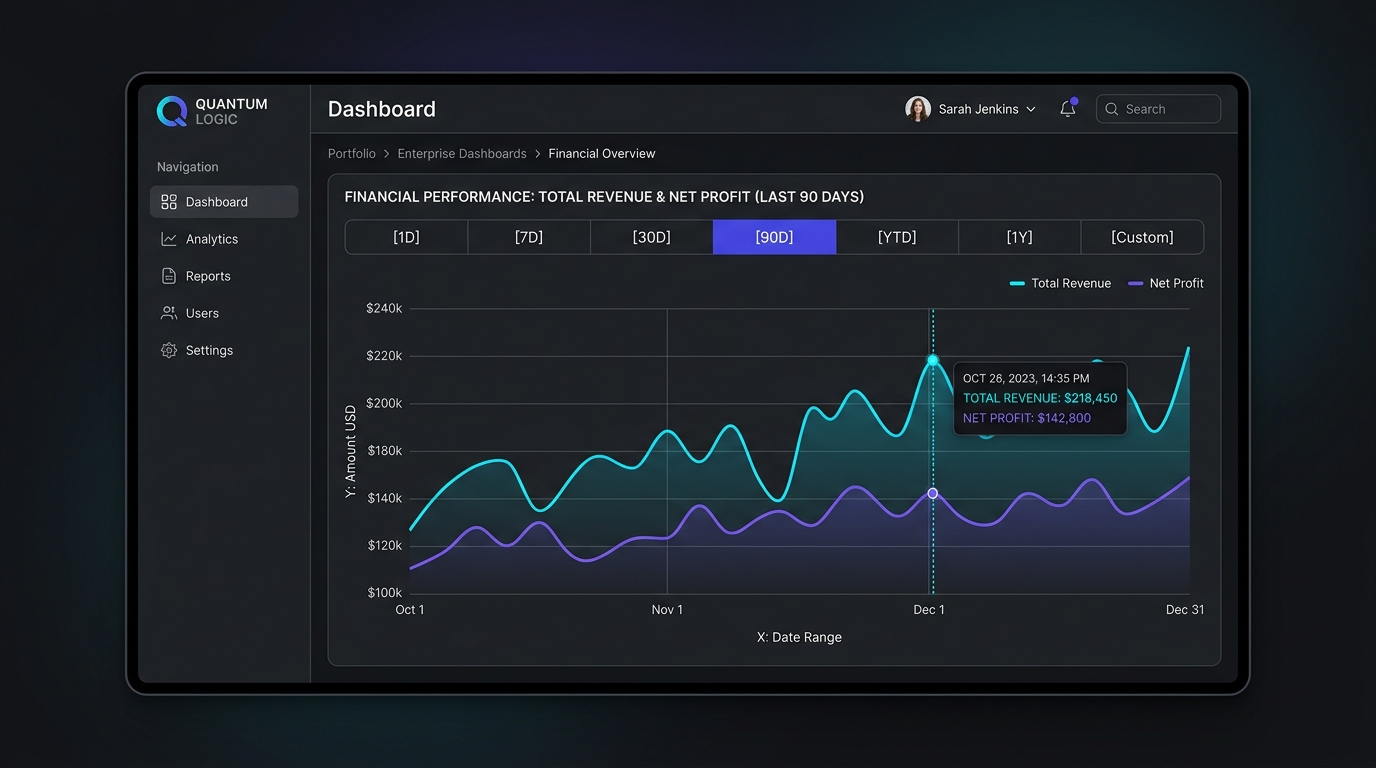Choose the [1Y] time range tab

pyautogui.click(x=1020, y=237)
